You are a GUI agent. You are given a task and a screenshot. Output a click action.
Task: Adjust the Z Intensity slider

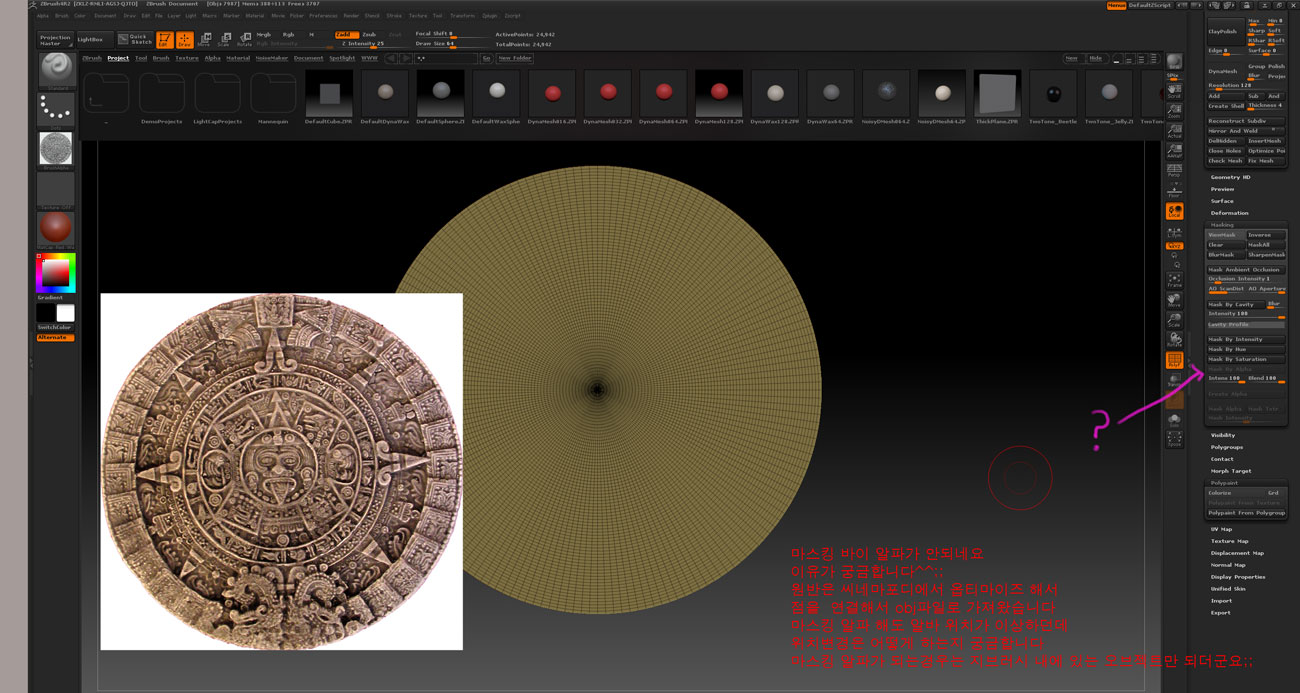coord(373,44)
